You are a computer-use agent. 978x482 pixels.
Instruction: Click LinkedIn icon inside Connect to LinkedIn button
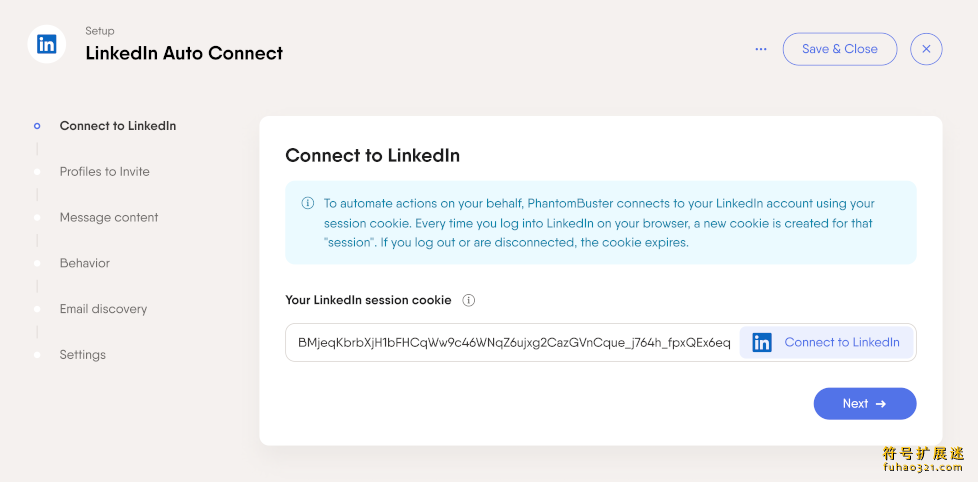(762, 342)
